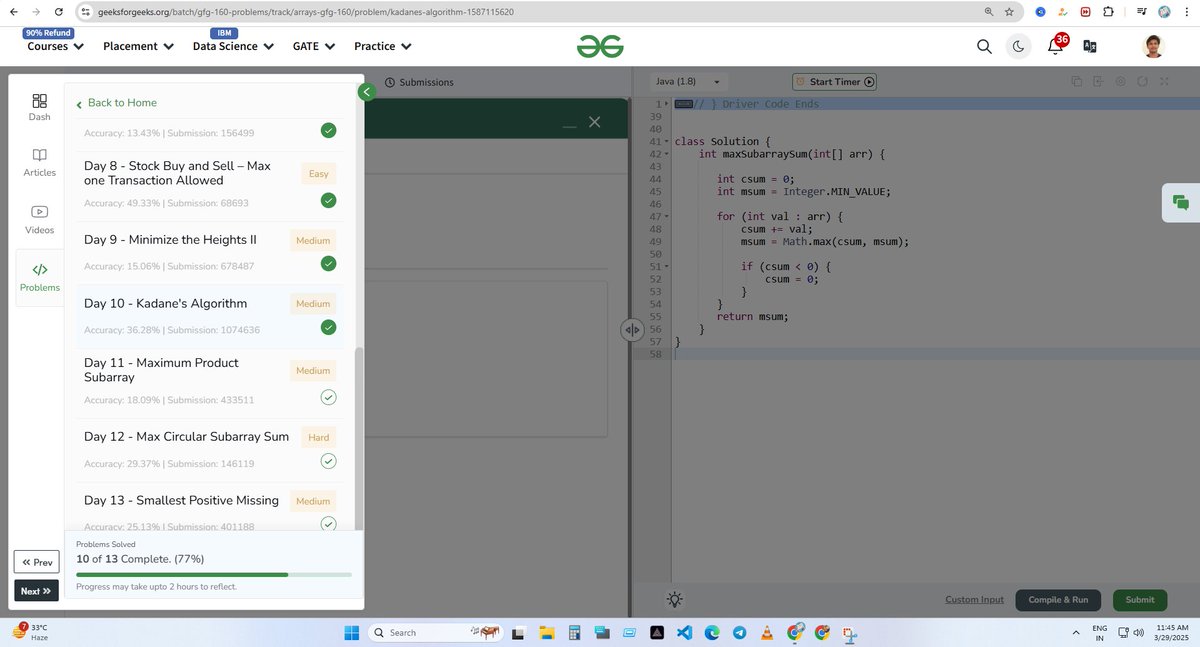Open VS Code from the taskbar
The width and height of the screenshot is (1200, 647).
coord(684,632)
